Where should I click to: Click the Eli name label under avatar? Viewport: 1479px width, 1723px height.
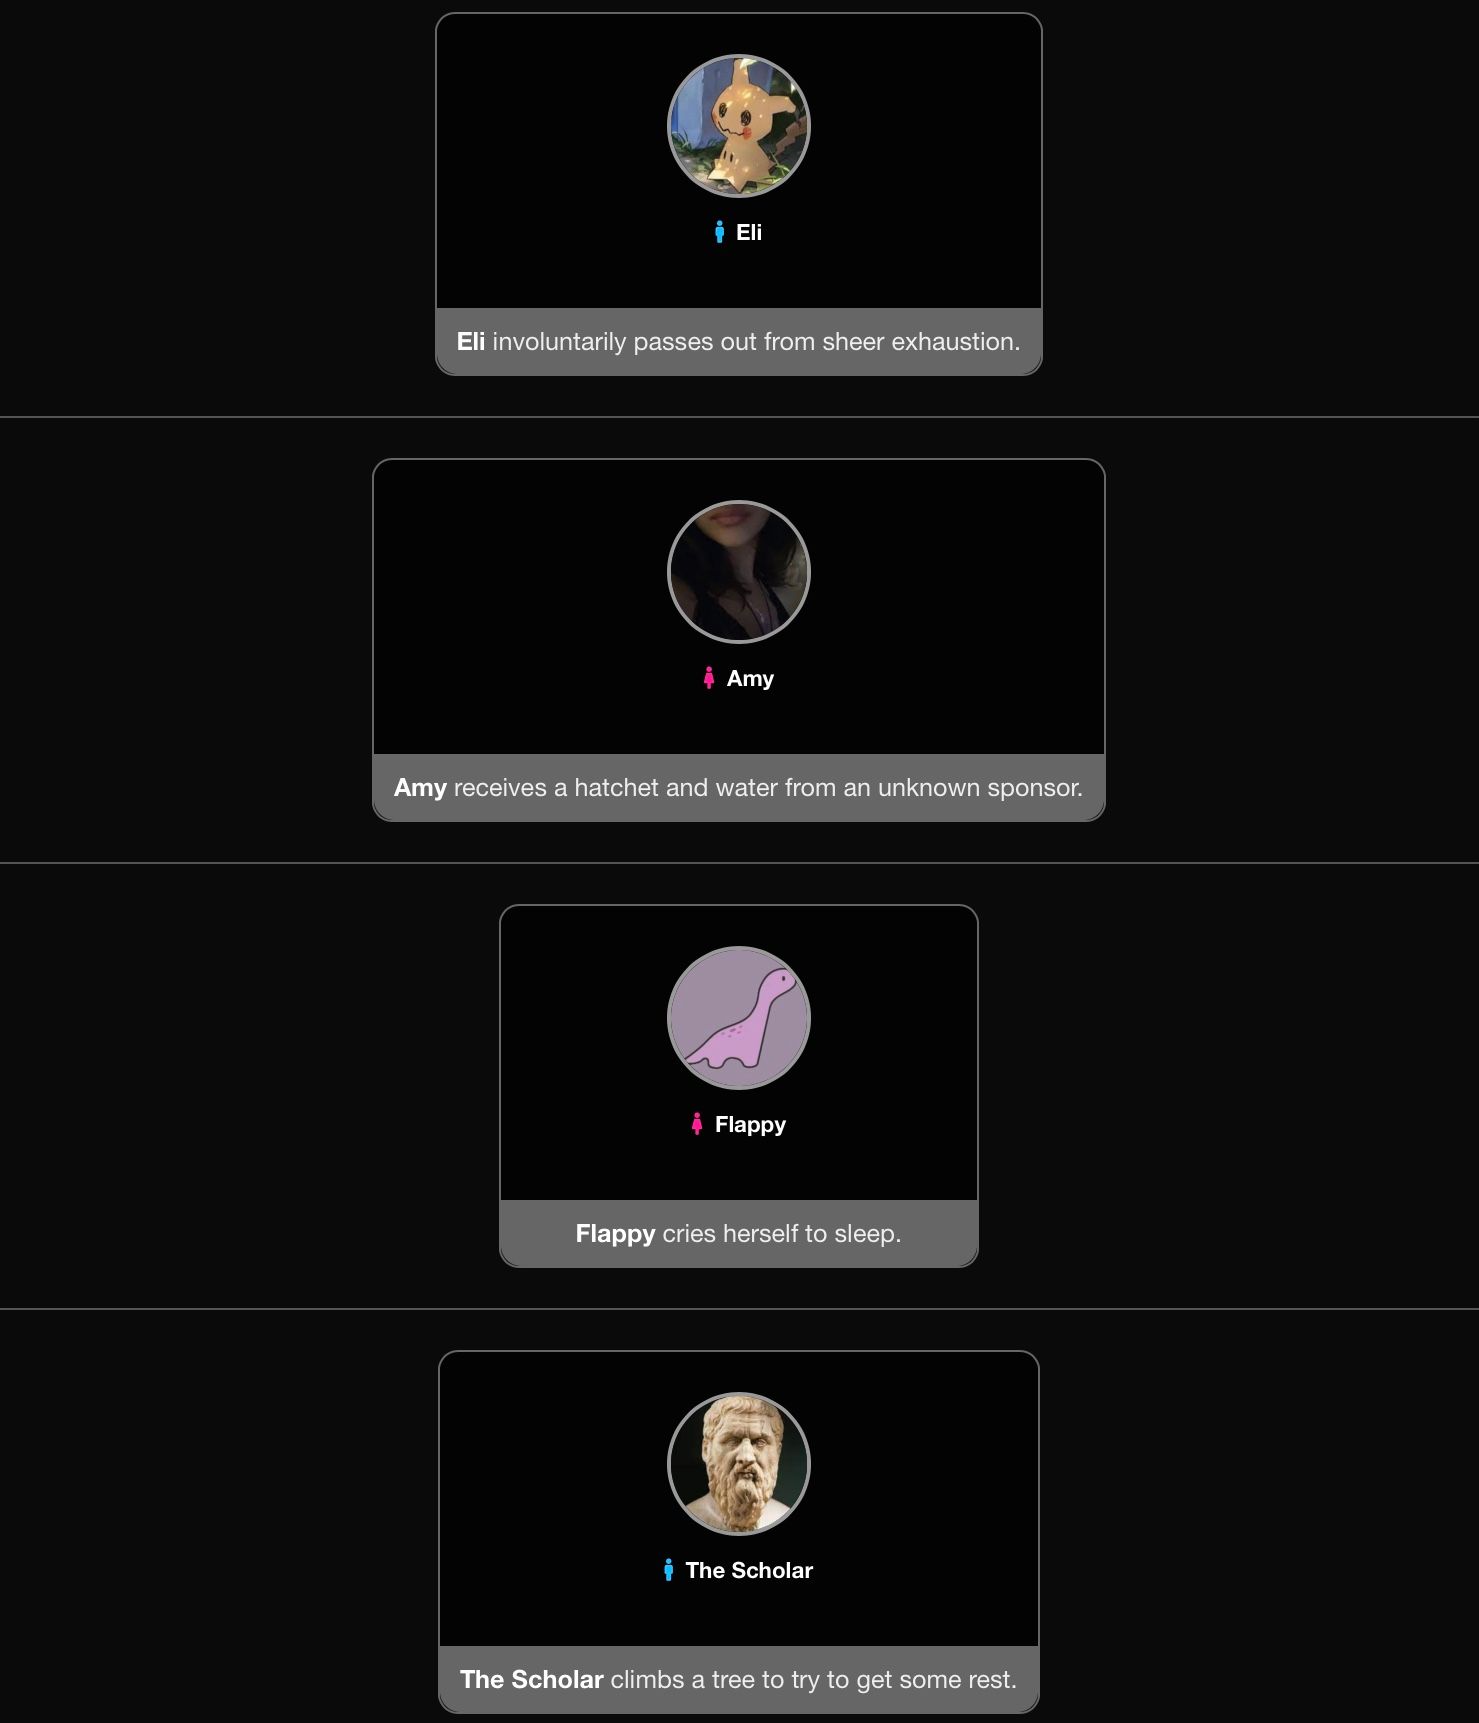(749, 232)
